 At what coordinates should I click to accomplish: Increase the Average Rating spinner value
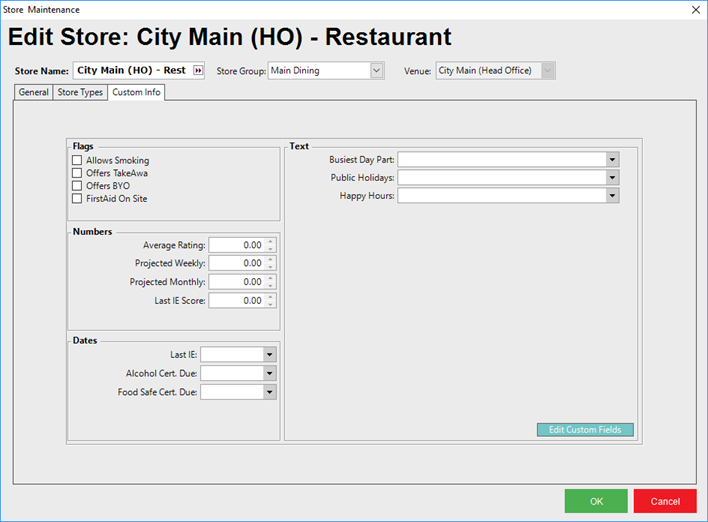(271, 241)
